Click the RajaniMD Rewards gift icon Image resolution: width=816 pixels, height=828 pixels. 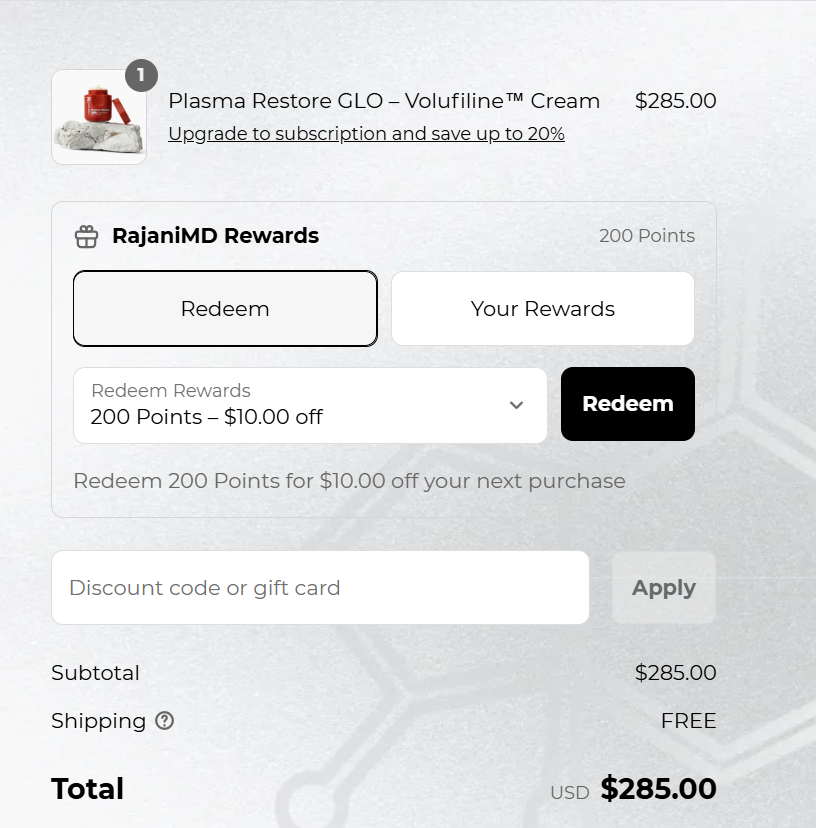coord(86,236)
